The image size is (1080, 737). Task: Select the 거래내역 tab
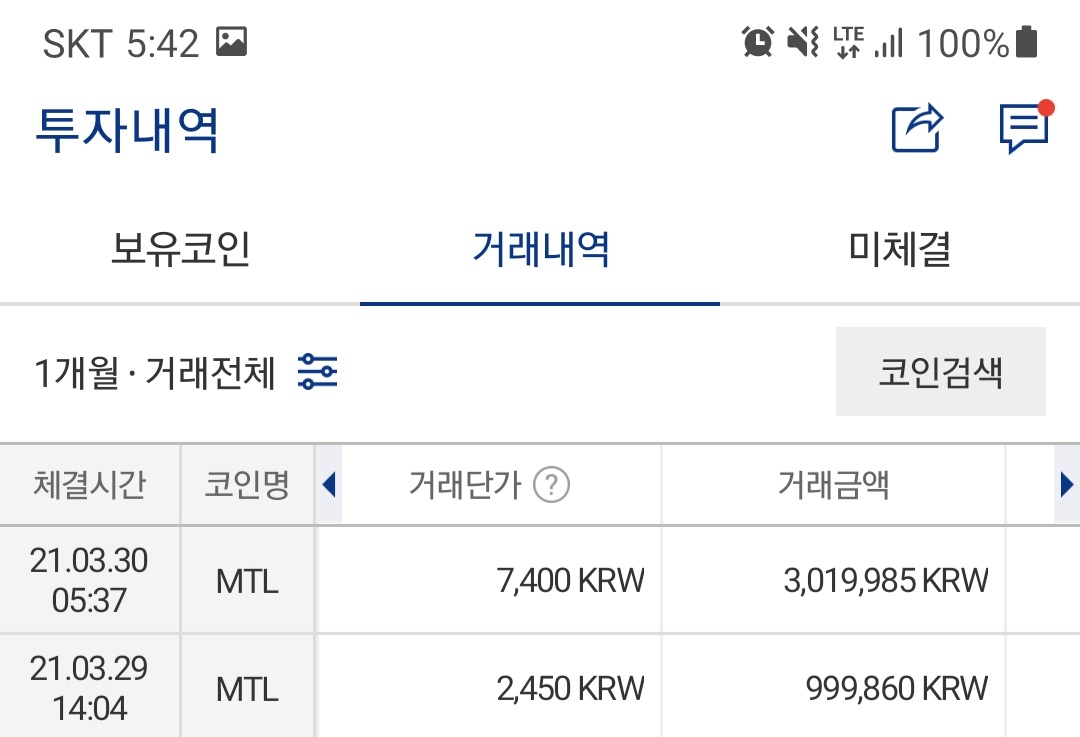point(540,249)
